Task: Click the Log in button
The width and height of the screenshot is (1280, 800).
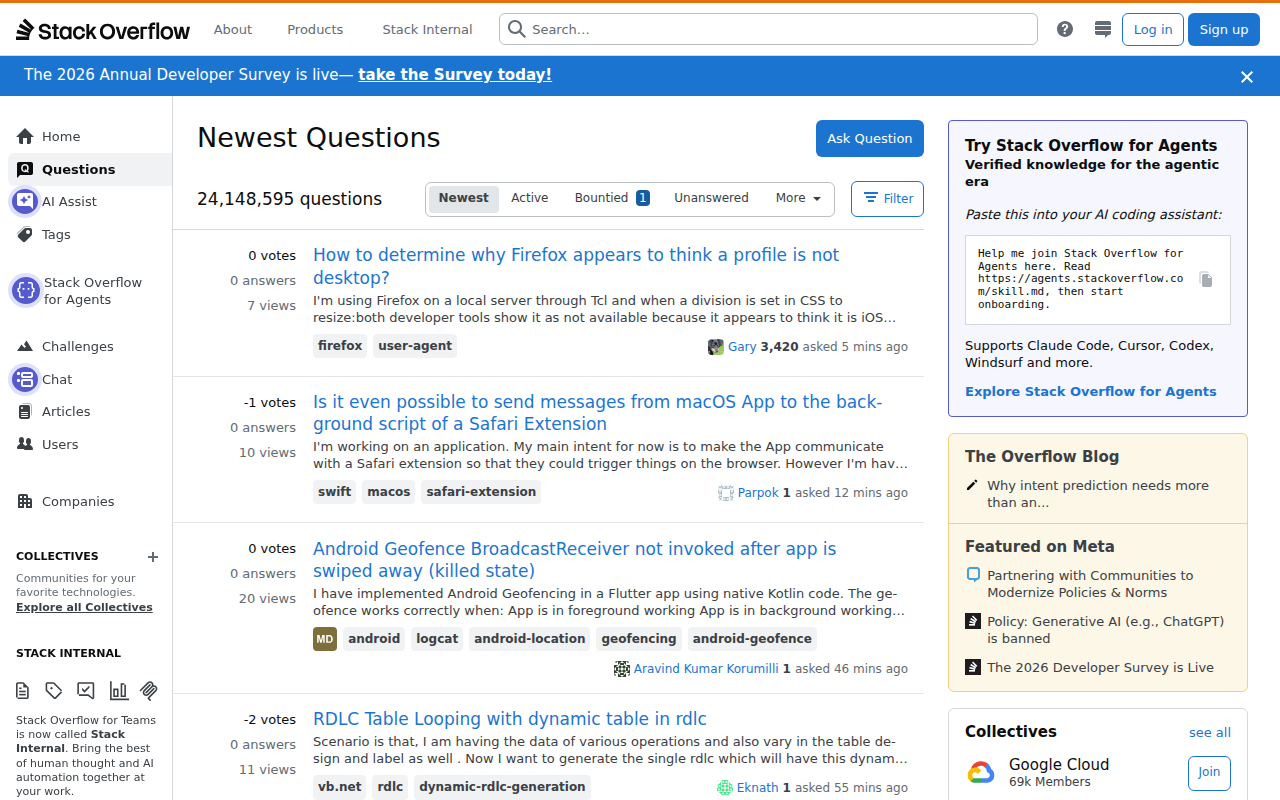Action: (1153, 29)
